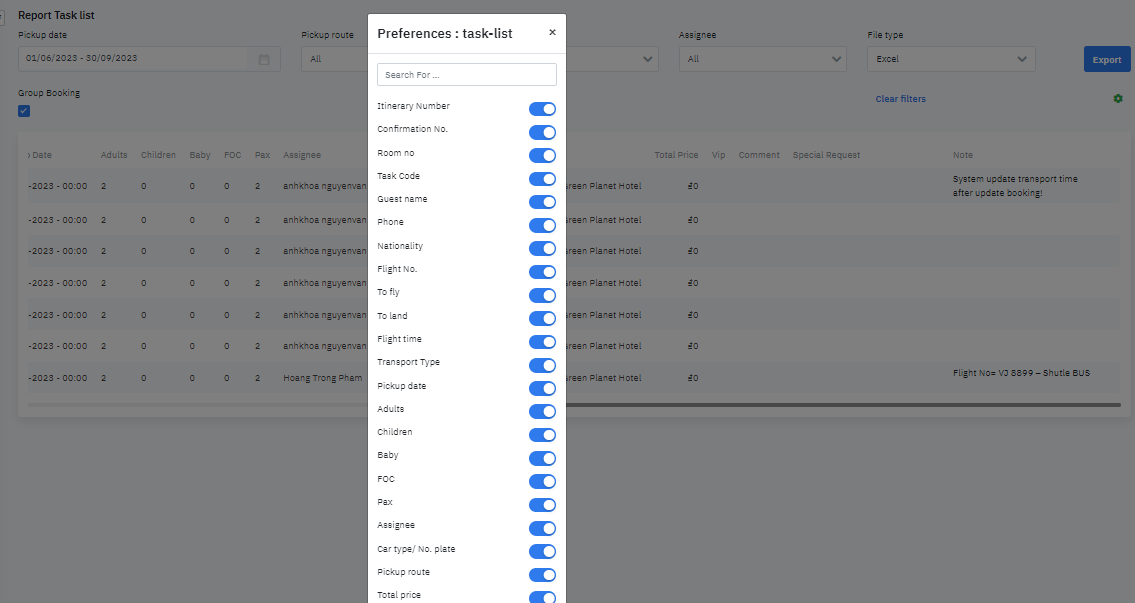Toggle the Itinerary Number column switch
The width and height of the screenshot is (1135, 603).
click(x=542, y=109)
